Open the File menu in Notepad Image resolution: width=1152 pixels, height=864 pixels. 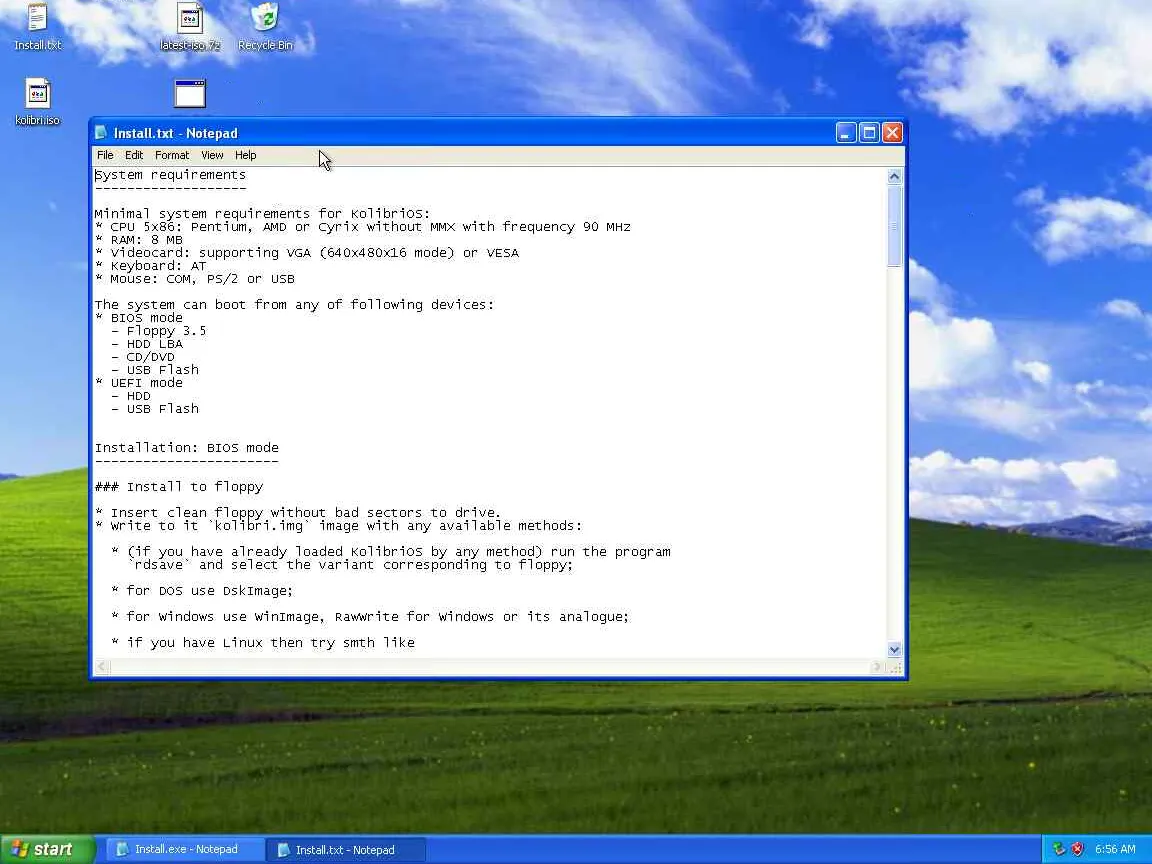click(105, 155)
